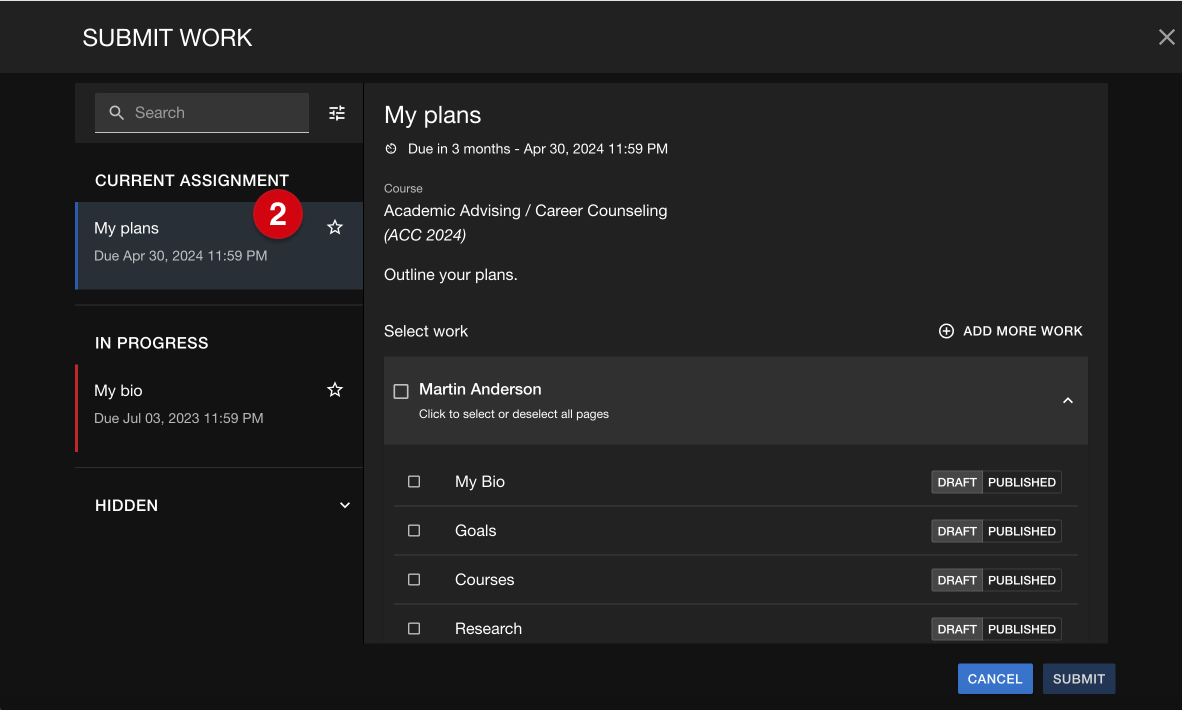The image size is (1182, 710).
Task: Star the My plans assignment
Action: click(x=334, y=227)
